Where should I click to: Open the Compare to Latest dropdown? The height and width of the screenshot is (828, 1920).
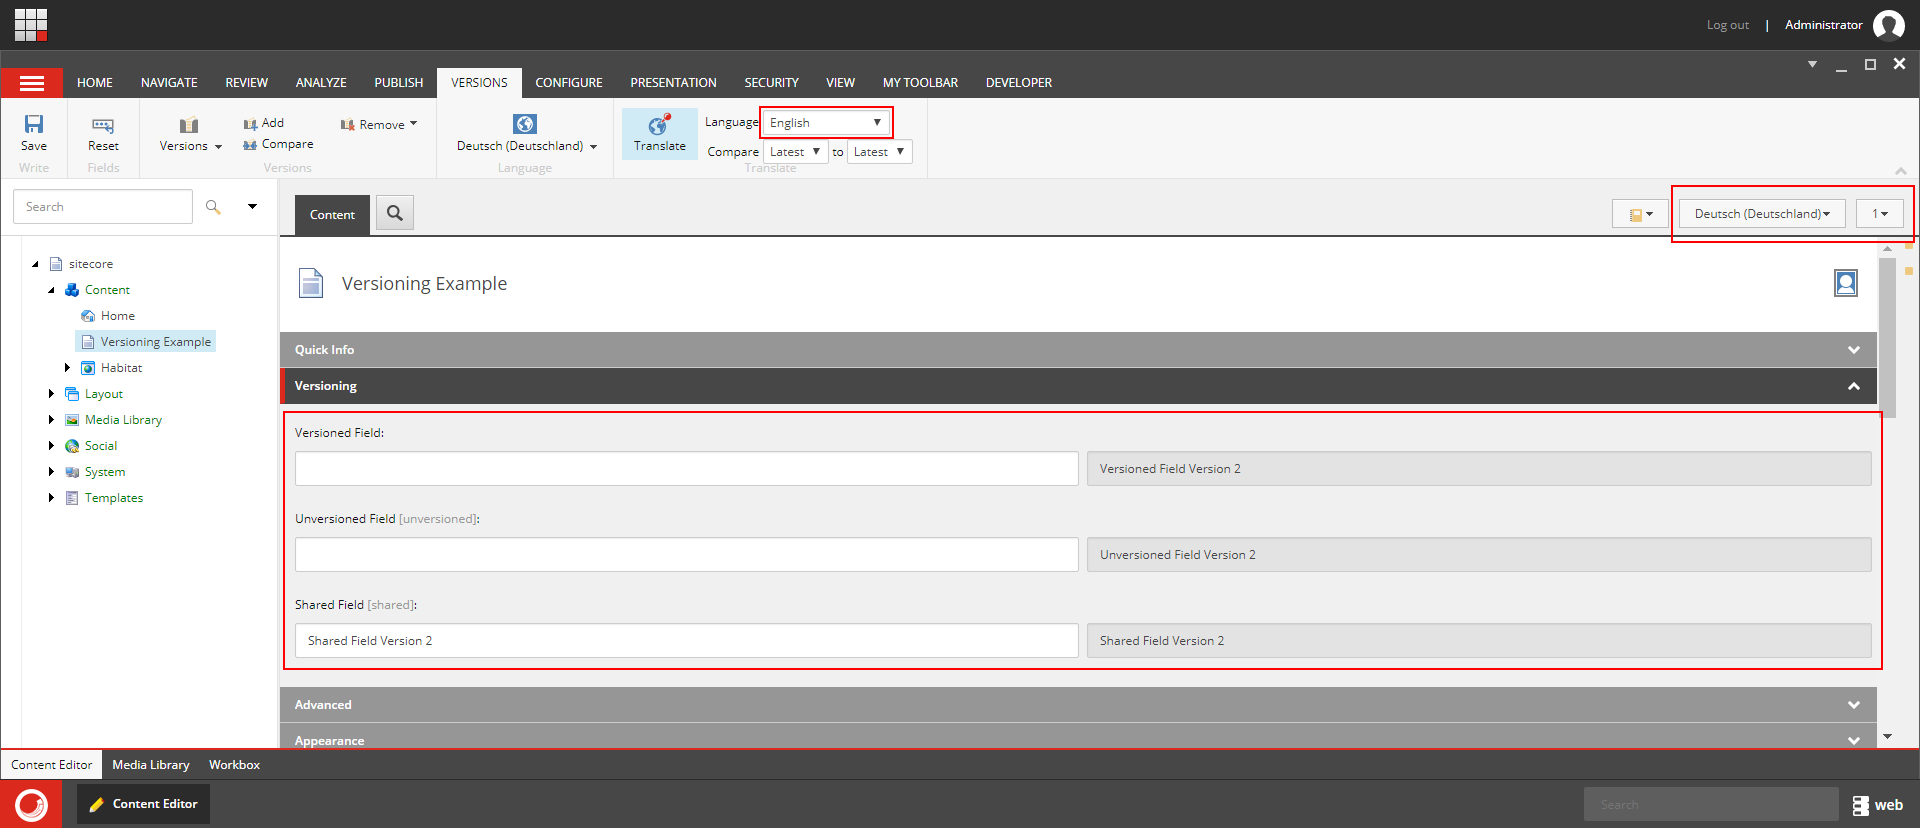(x=879, y=151)
